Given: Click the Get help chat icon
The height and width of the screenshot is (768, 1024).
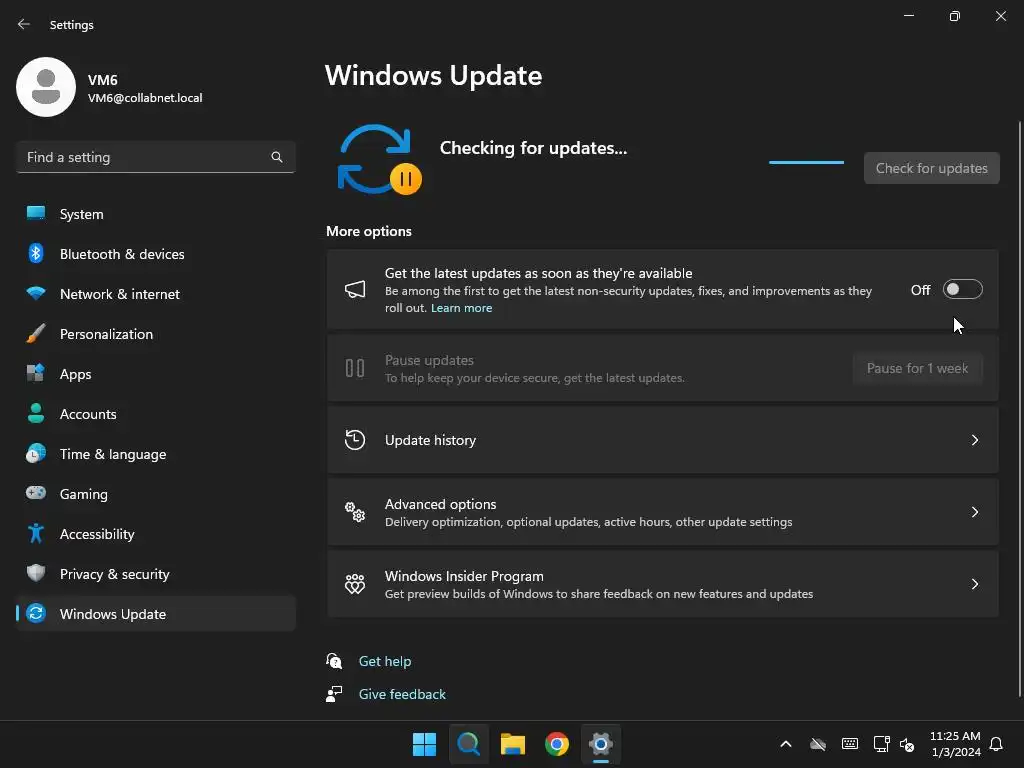Looking at the screenshot, I should (x=334, y=661).
